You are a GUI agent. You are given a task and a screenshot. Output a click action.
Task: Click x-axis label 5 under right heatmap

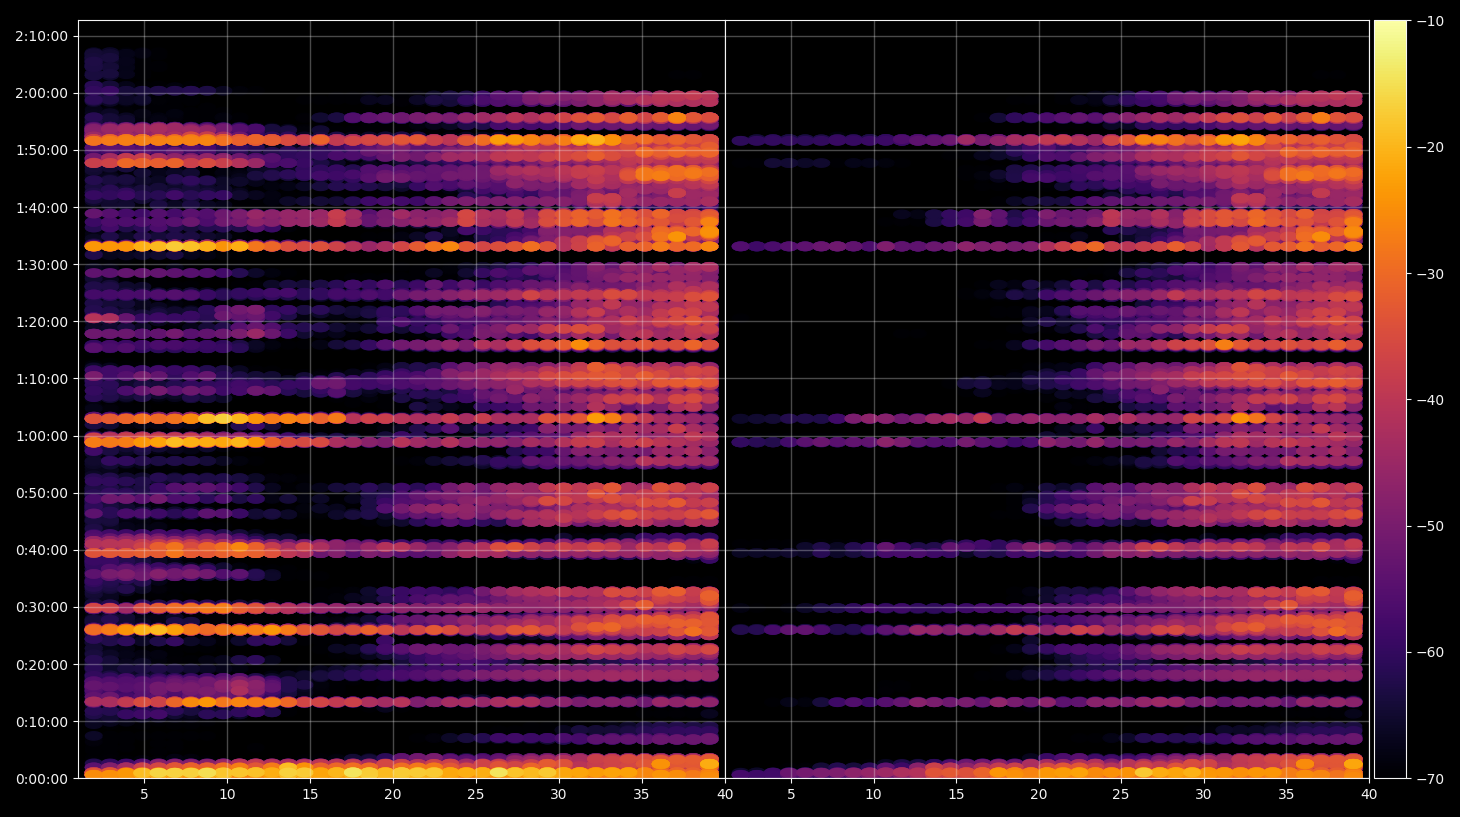click(x=791, y=795)
